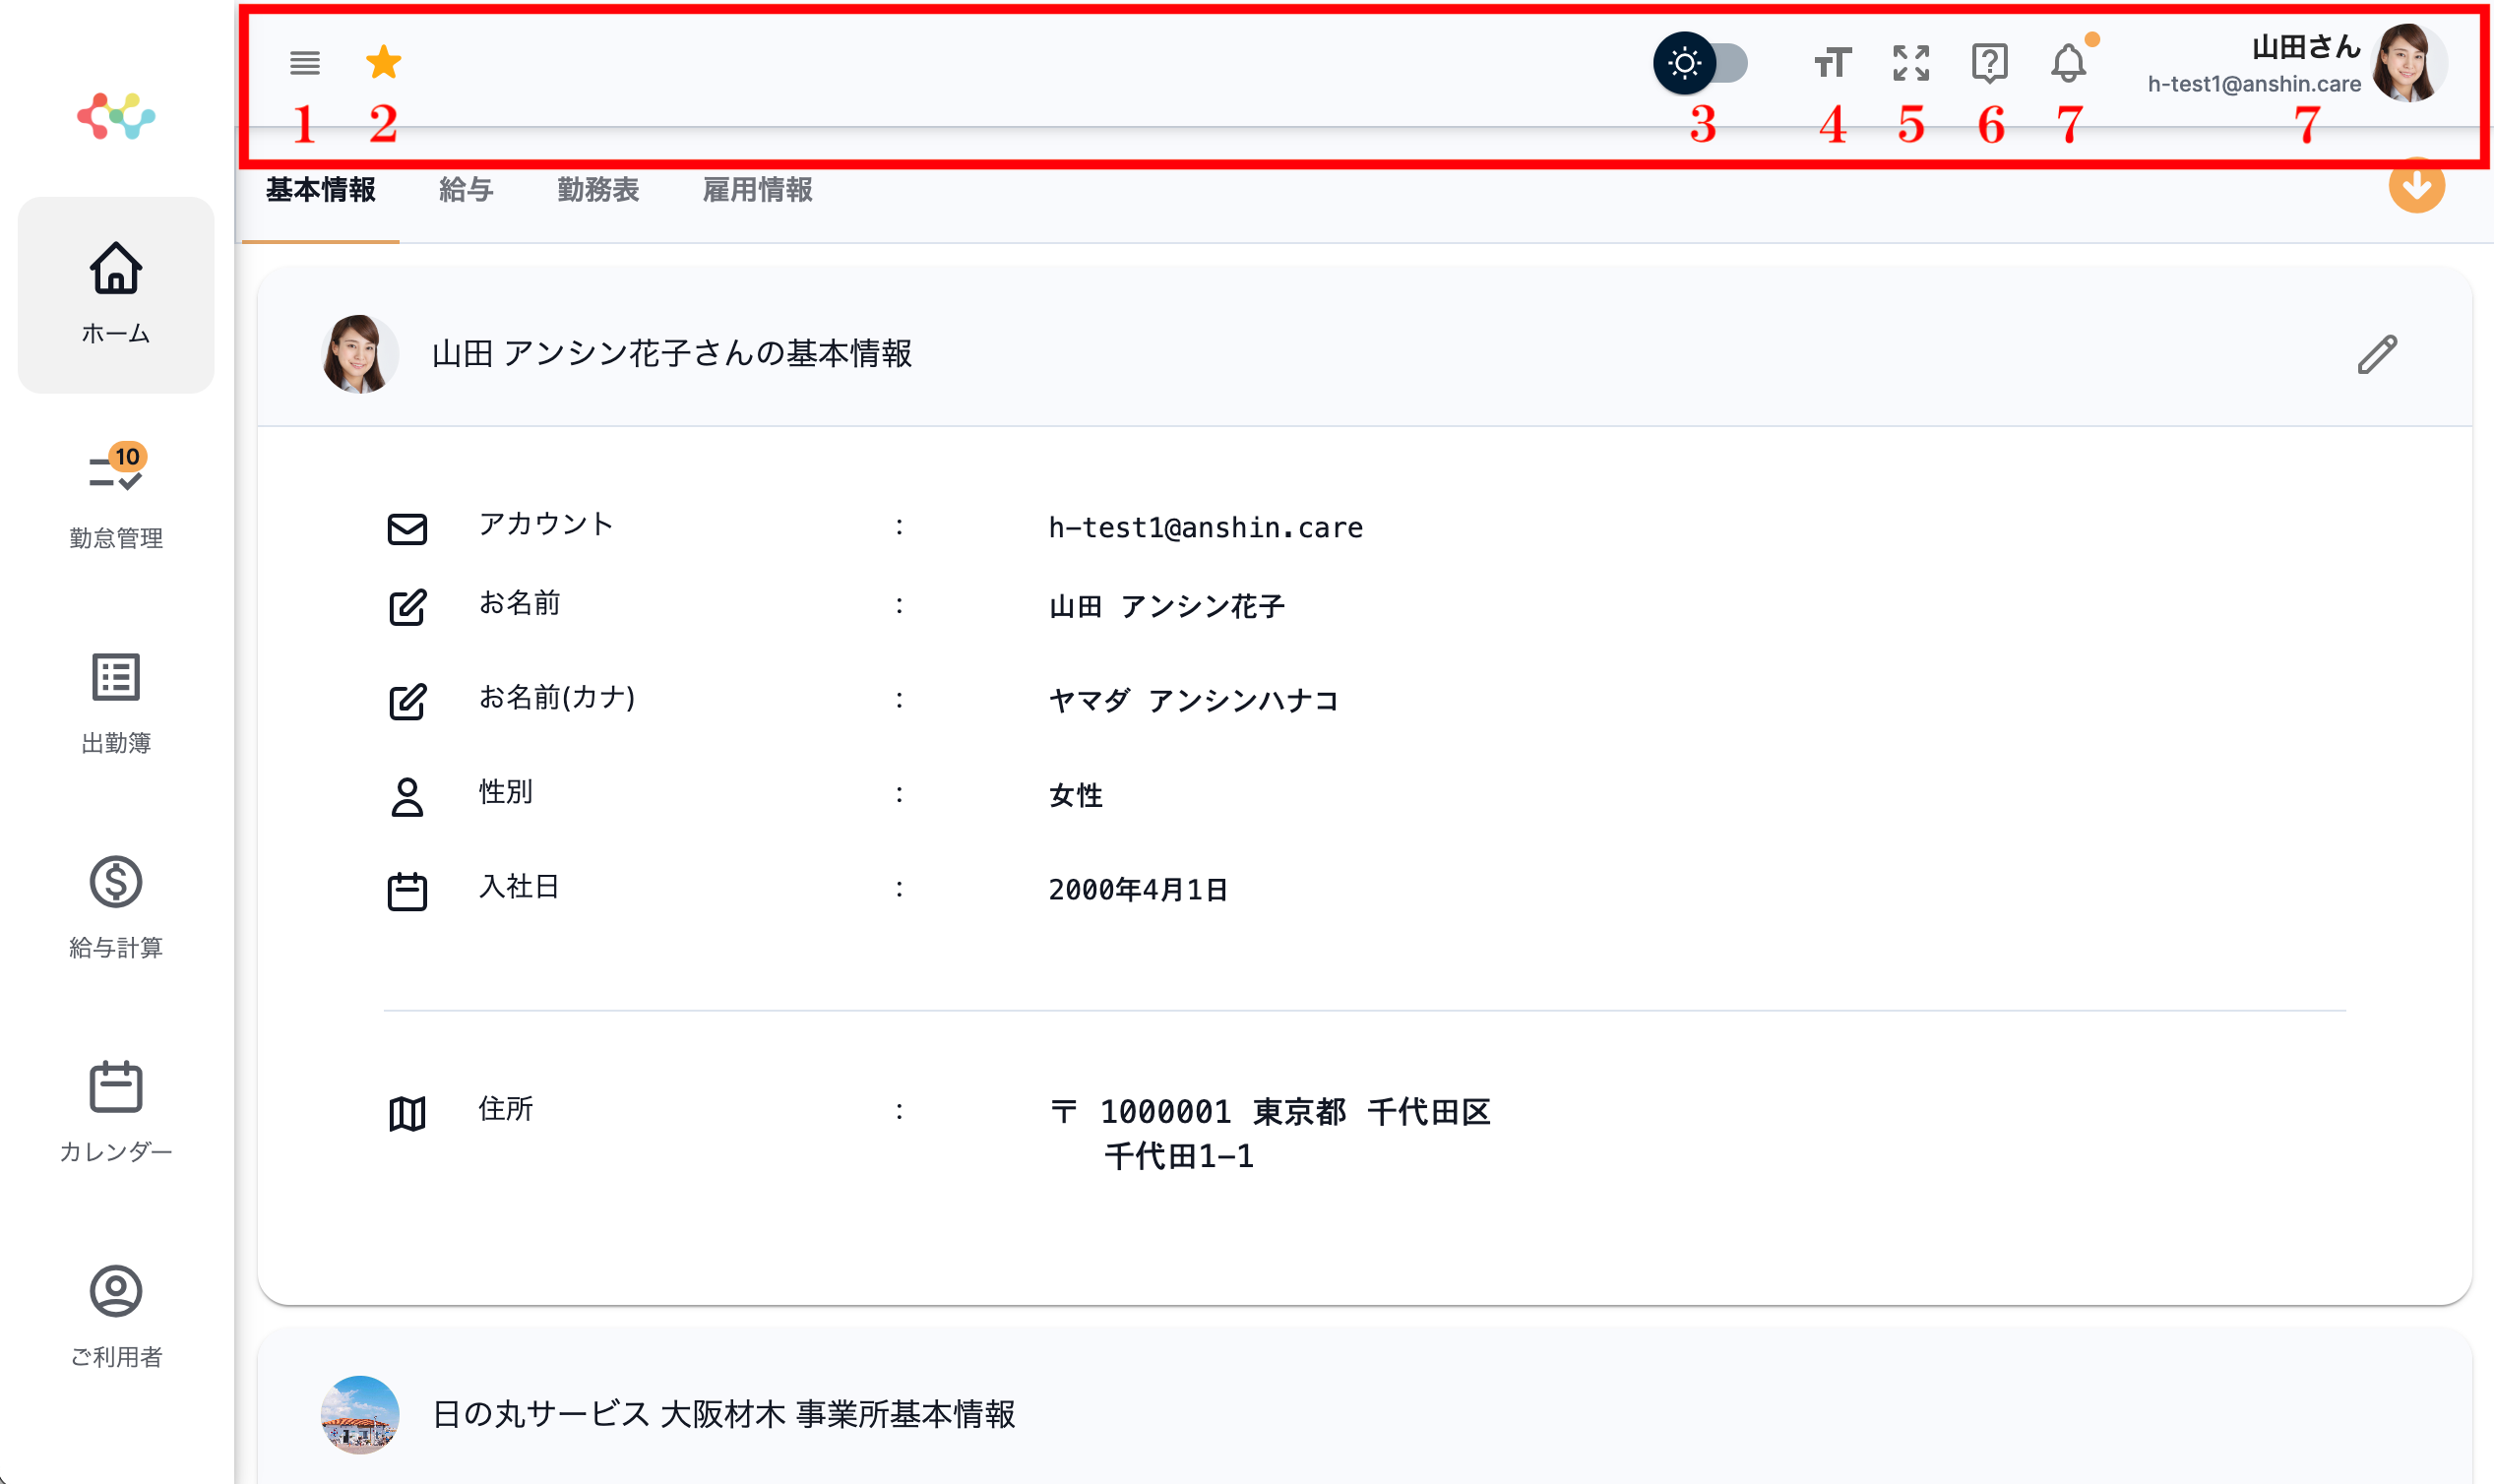Click the orange favorite star icon
This screenshot has width=2494, height=1484.
pos(383,63)
